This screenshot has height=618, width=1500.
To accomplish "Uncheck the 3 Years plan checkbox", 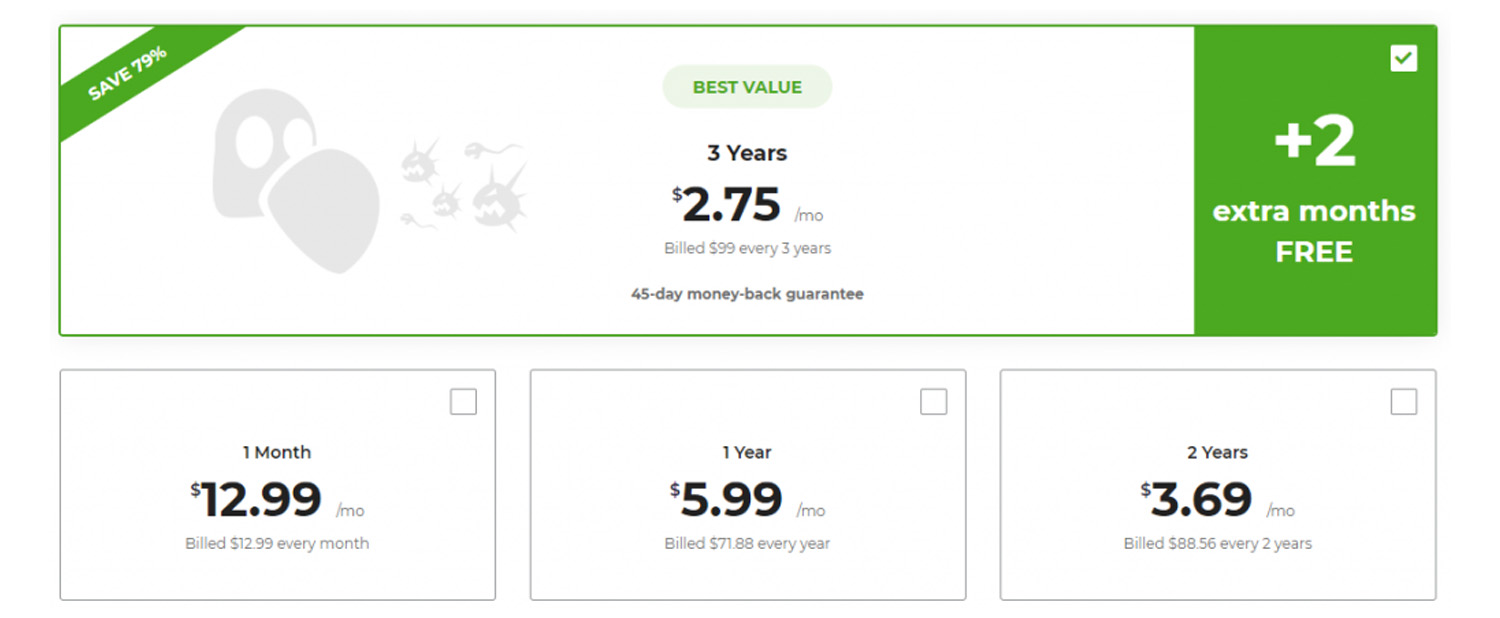I will [1404, 58].
